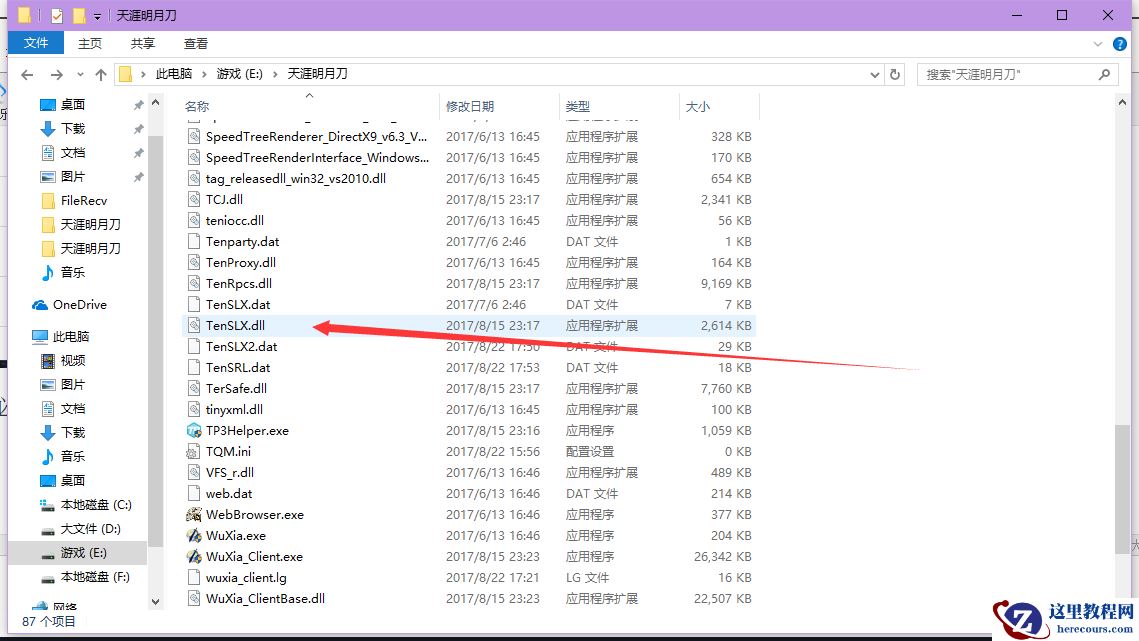1139x641 pixels.
Task: Open the address bar history dropdown
Action: [x=875, y=73]
